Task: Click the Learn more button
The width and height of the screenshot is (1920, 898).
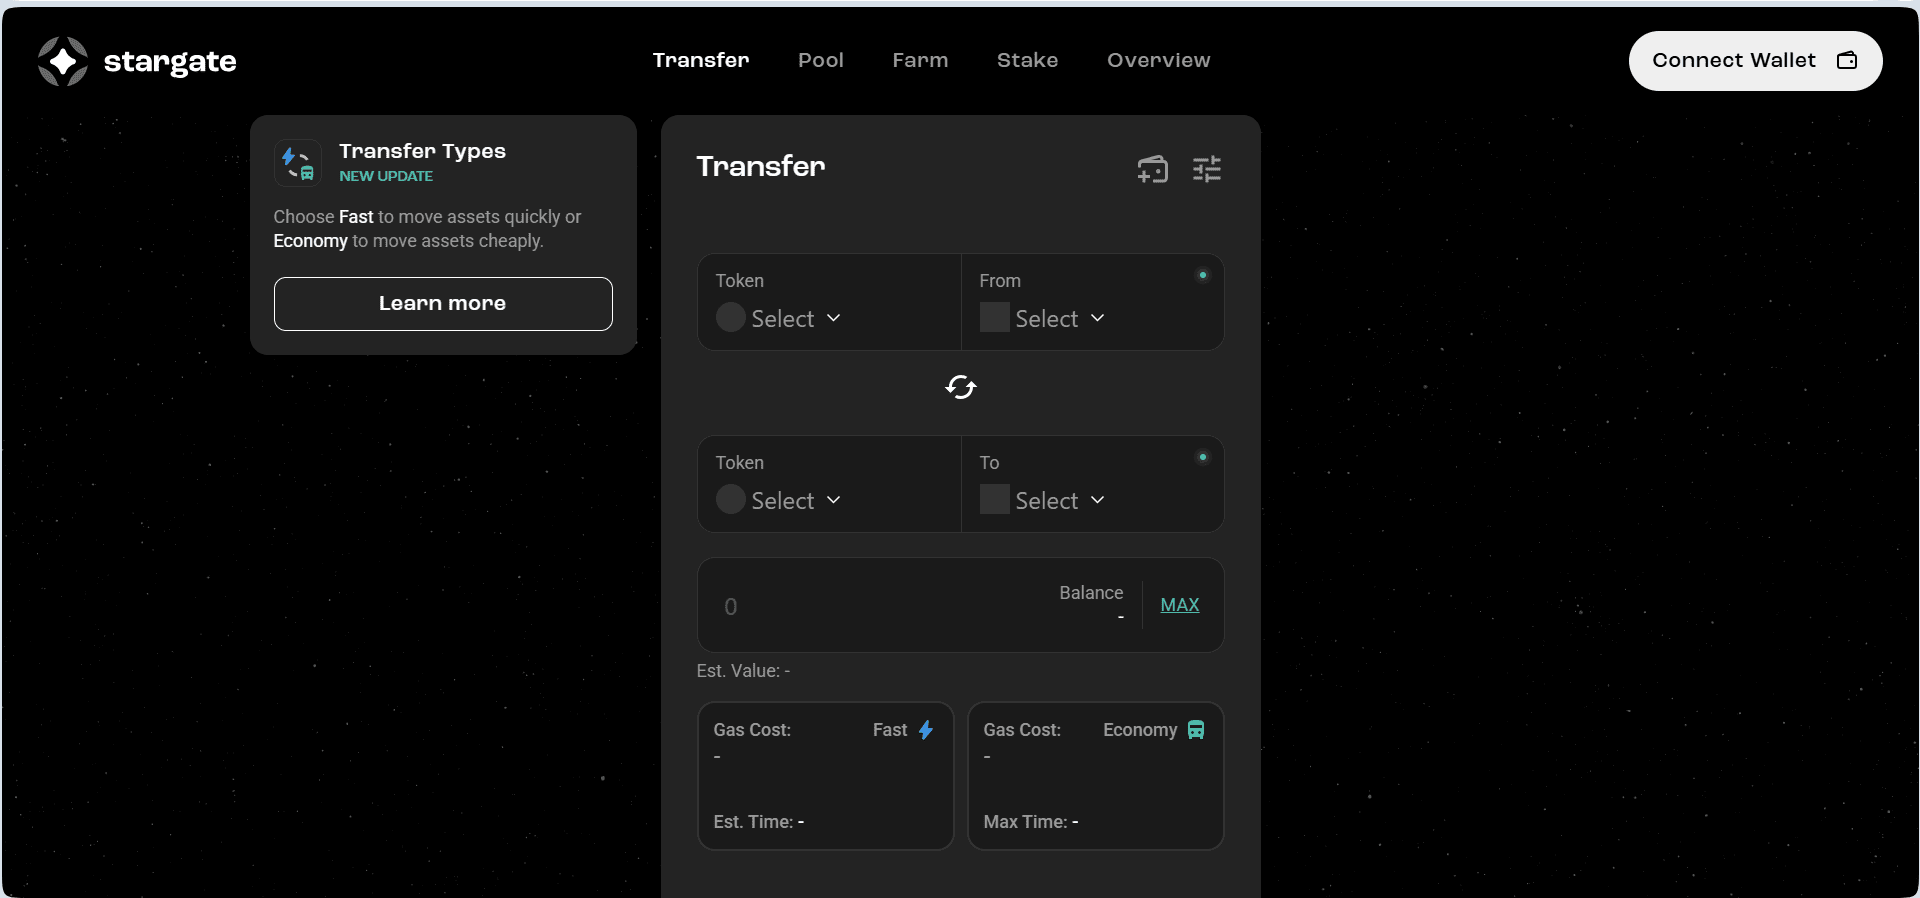Action: (x=443, y=304)
